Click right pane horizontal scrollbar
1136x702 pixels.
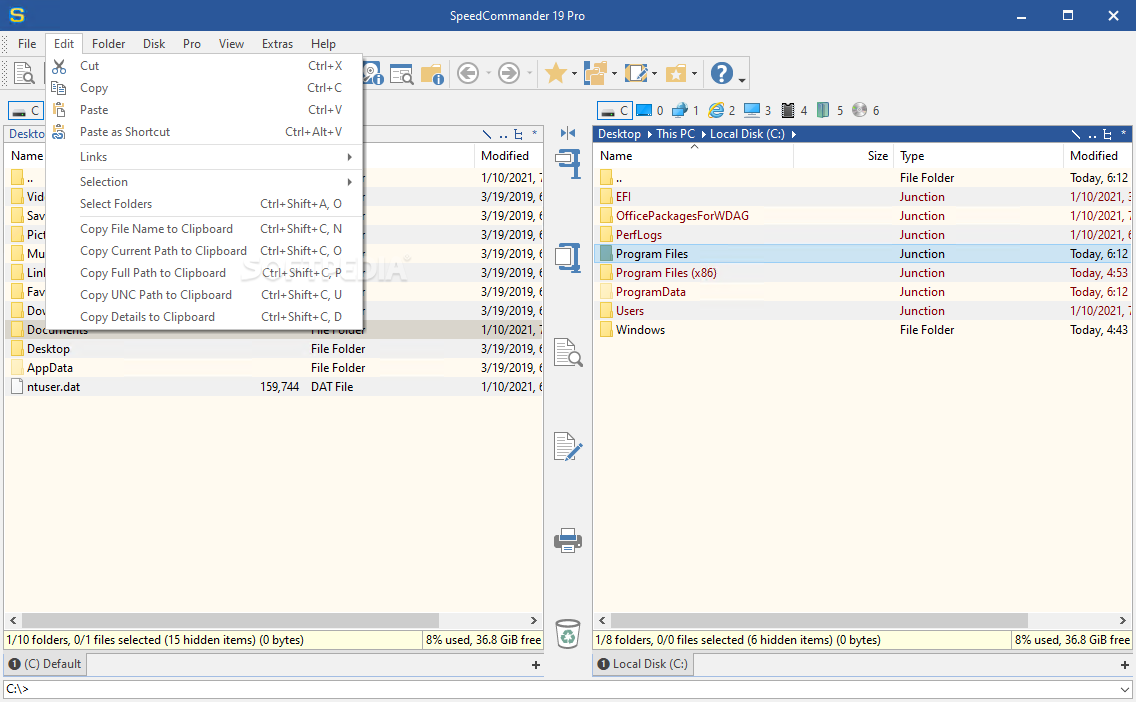(x=819, y=621)
